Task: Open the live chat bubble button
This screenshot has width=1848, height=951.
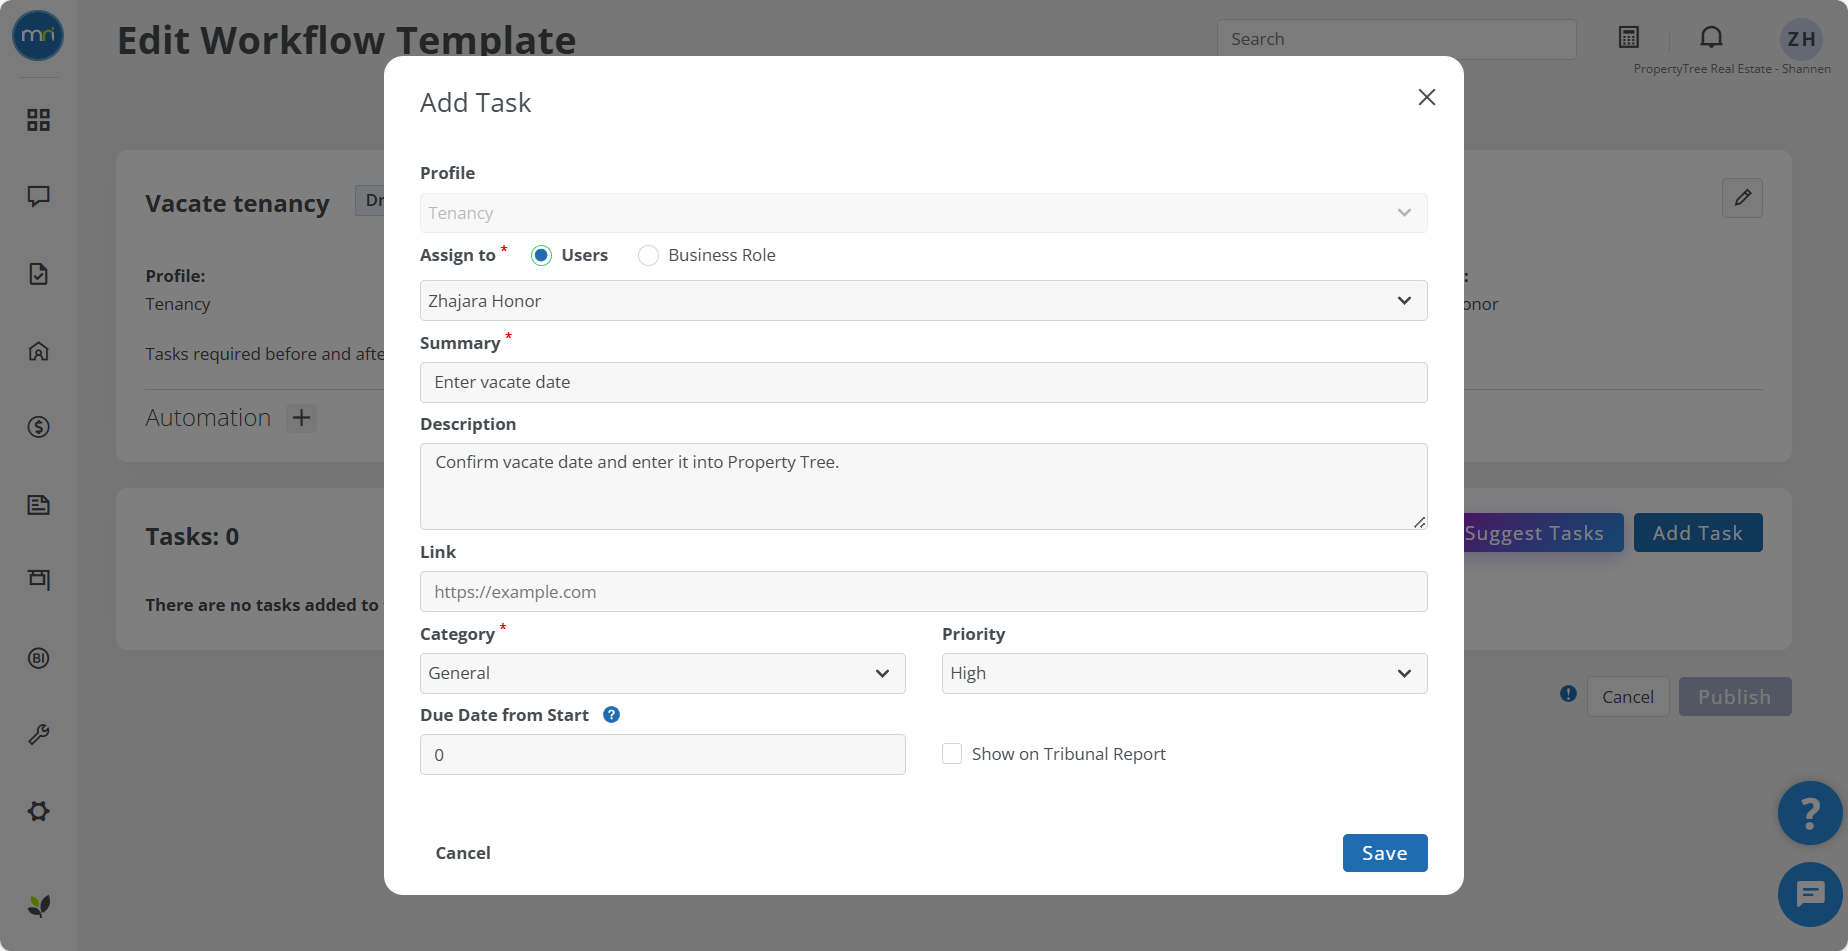Action: [1810, 894]
